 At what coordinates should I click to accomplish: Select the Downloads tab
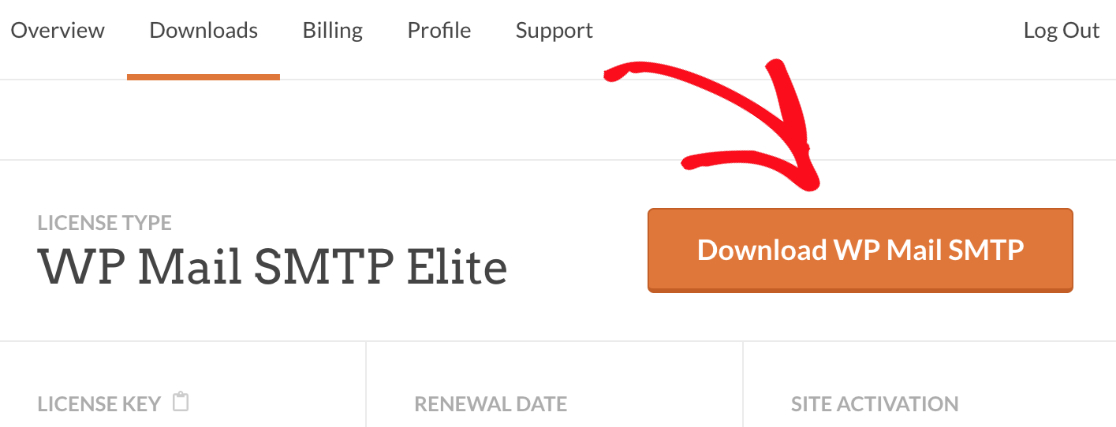[x=204, y=31]
